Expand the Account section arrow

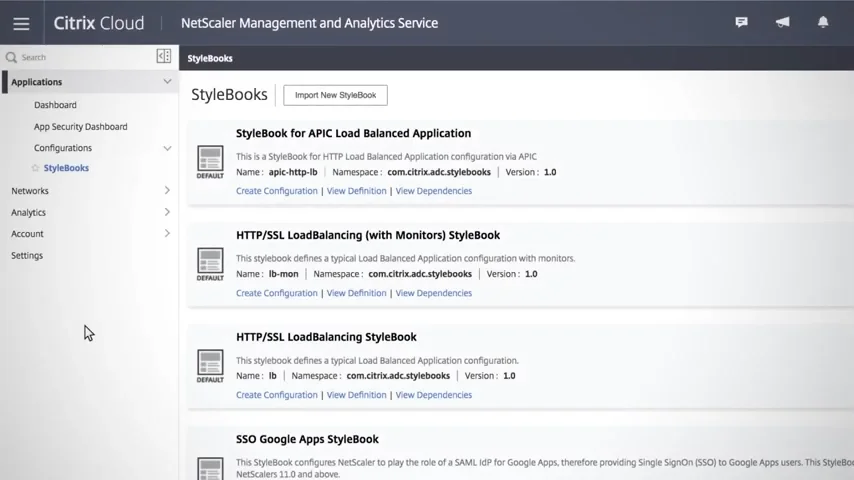(x=167, y=233)
